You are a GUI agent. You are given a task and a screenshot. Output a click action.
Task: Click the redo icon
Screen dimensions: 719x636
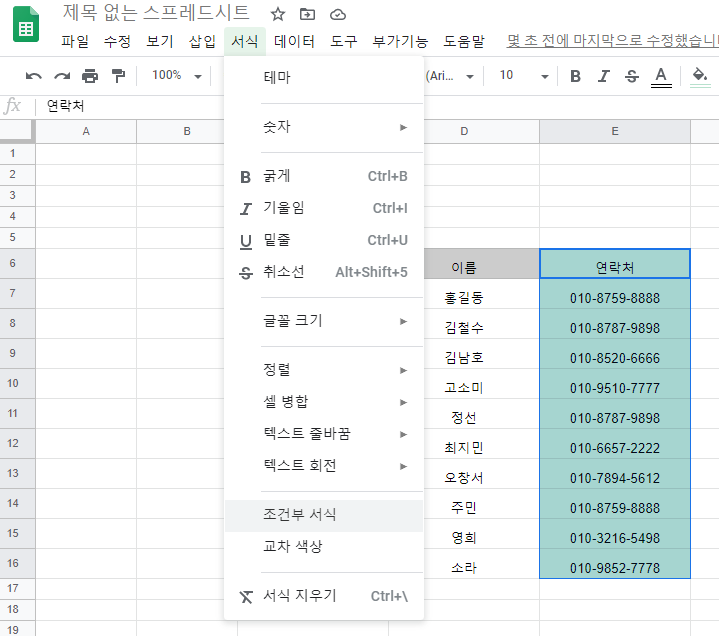tap(62, 76)
